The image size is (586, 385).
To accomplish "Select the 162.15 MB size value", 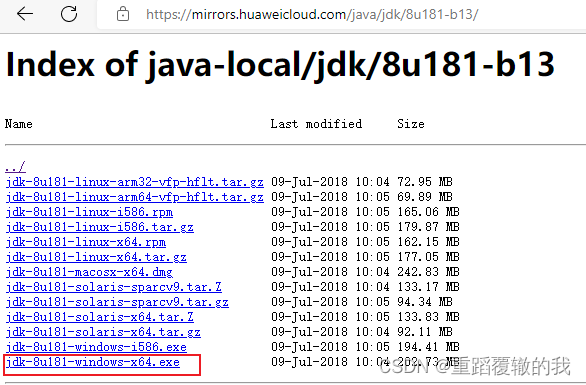I will [x=428, y=242].
